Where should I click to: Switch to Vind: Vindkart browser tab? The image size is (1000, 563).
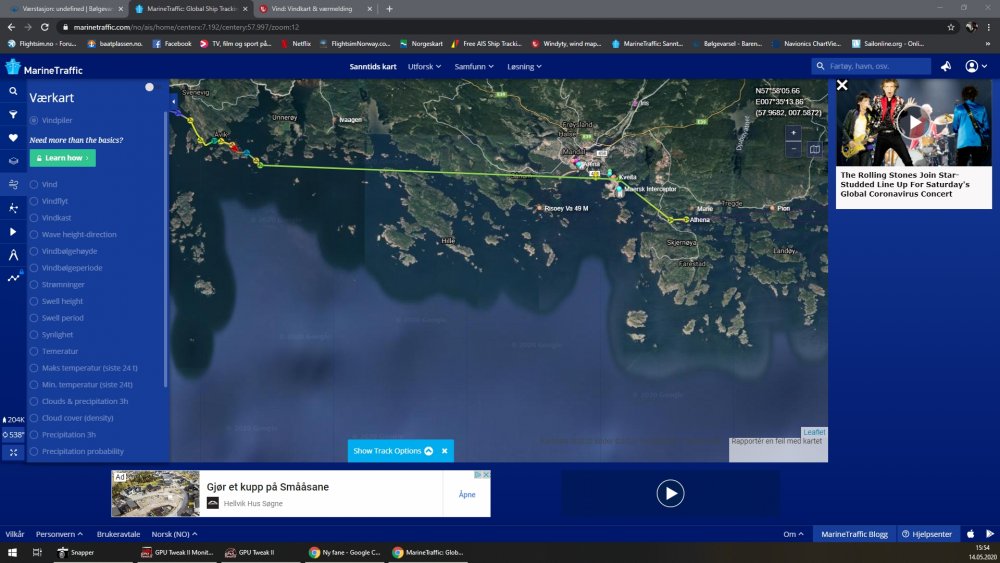click(316, 9)
